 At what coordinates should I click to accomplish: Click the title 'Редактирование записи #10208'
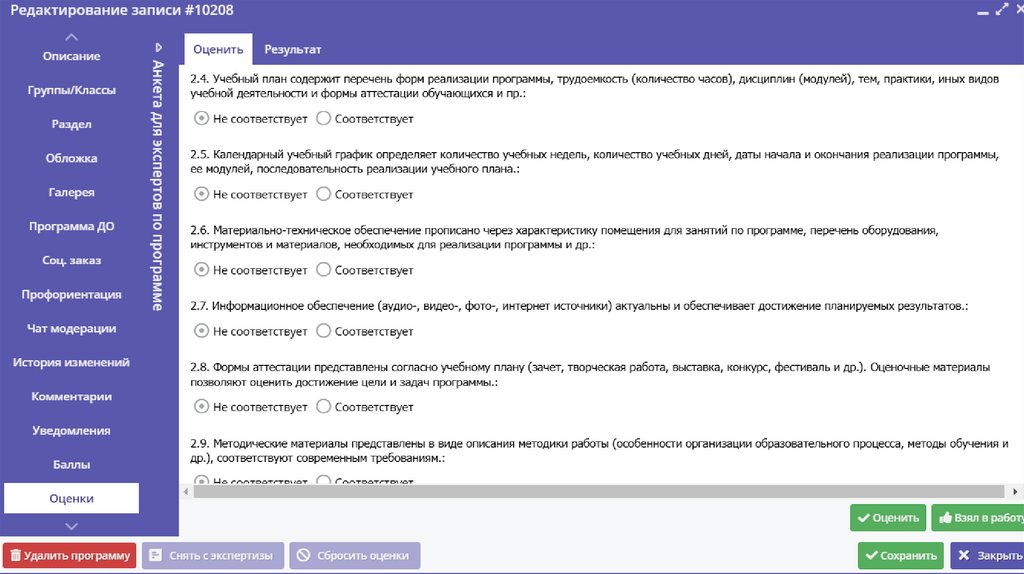click(121, 10)
